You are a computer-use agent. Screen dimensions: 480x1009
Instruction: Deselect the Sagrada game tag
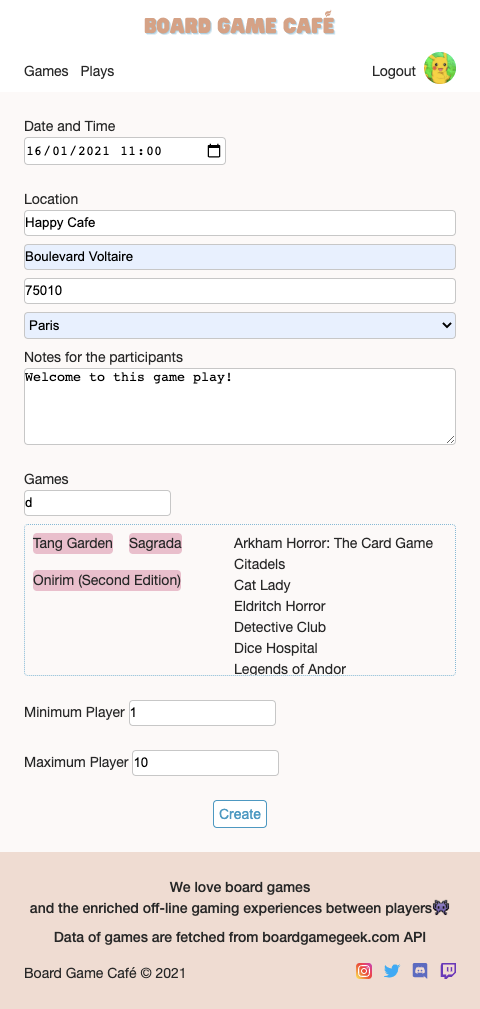point(155,544)
